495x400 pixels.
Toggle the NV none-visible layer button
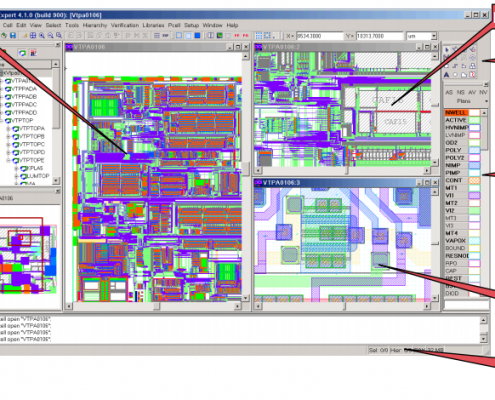coord(483,92)
